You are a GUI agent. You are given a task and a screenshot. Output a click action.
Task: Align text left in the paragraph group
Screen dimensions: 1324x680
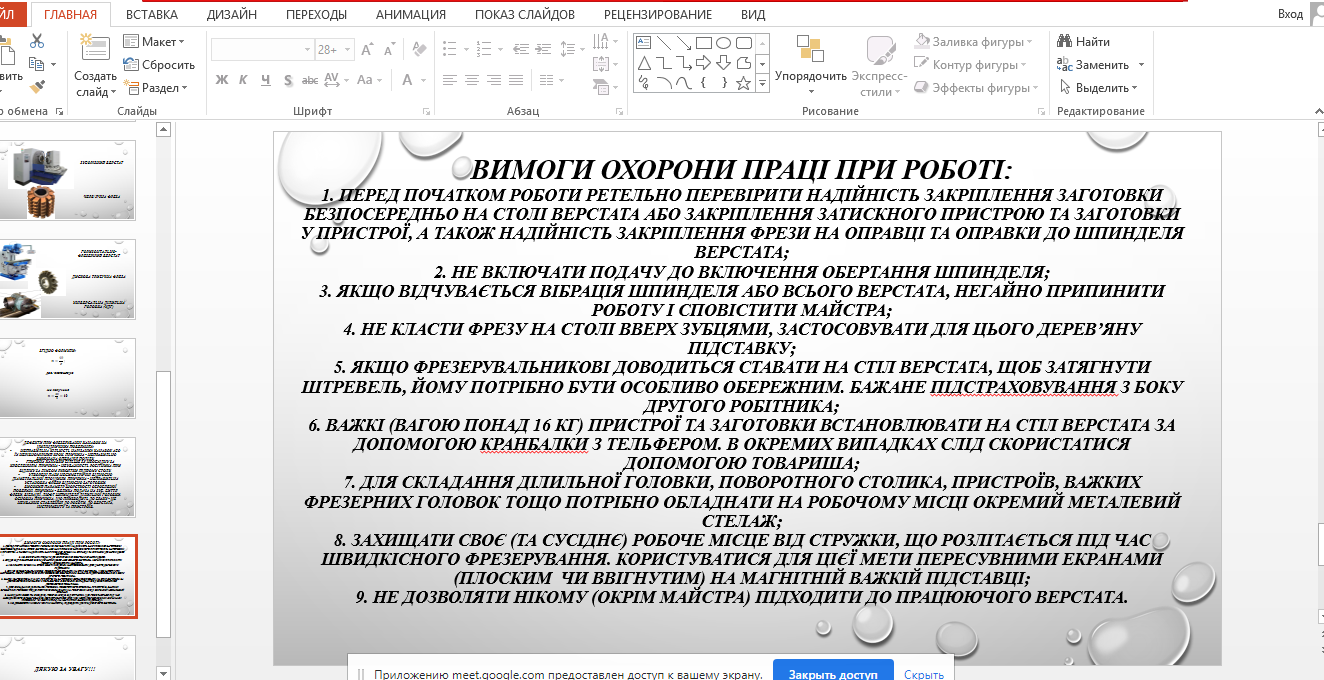pyautogui.click(x=450, y=80)
